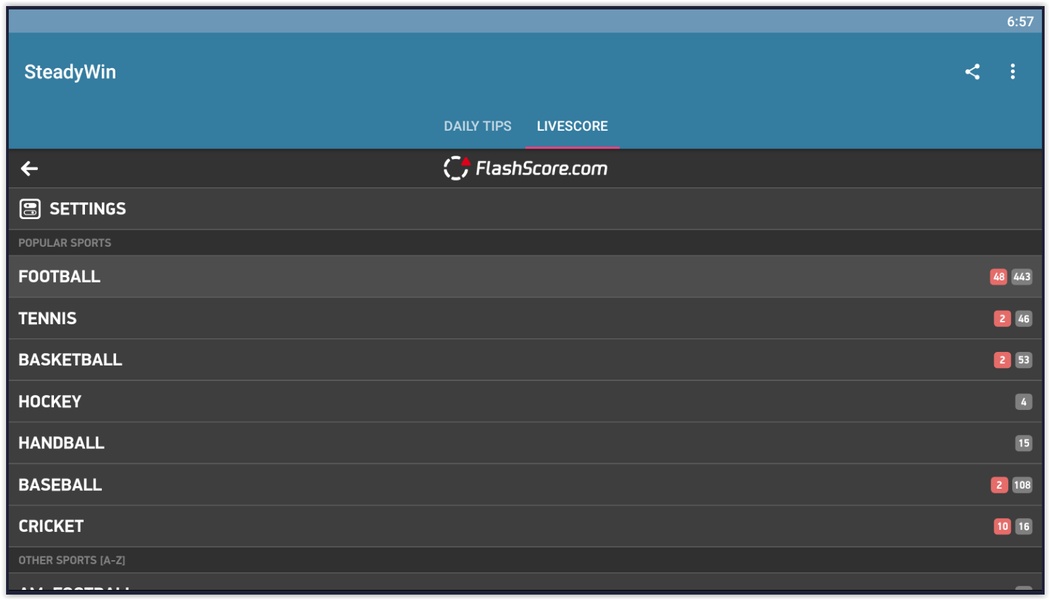This screenshot has height=600, width=1050.
Task: Go back using the left arrow
Action: click(x=29, y=168)
